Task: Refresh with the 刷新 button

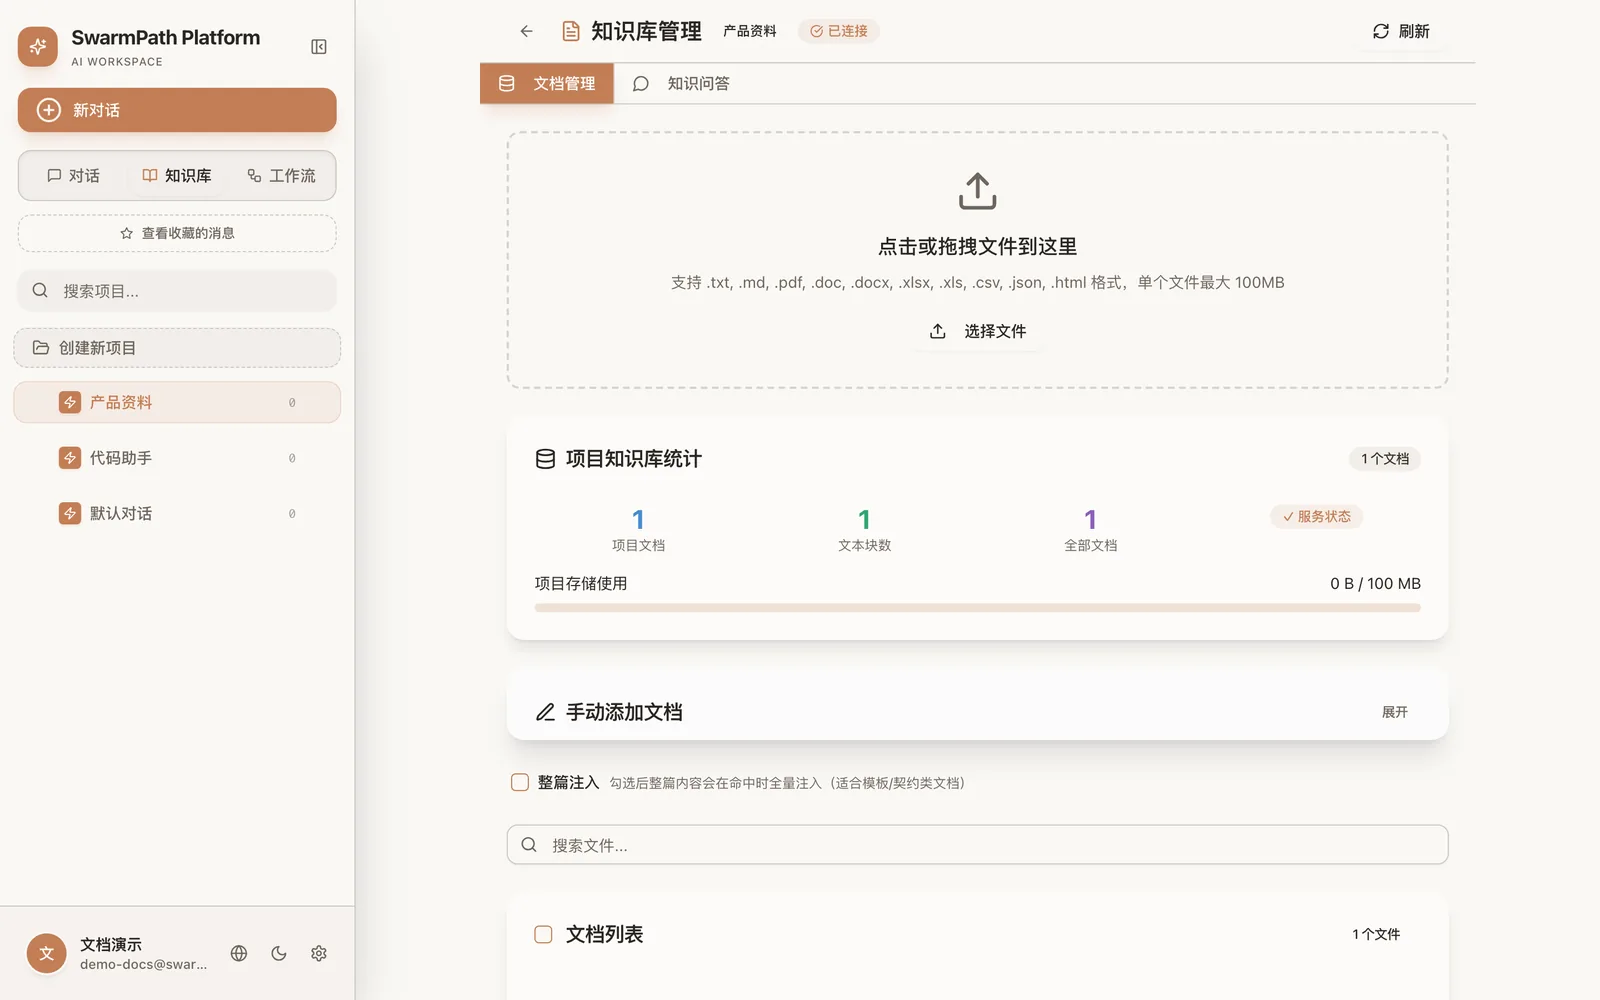Action: pyautogui.click(x=1401, y=31)
